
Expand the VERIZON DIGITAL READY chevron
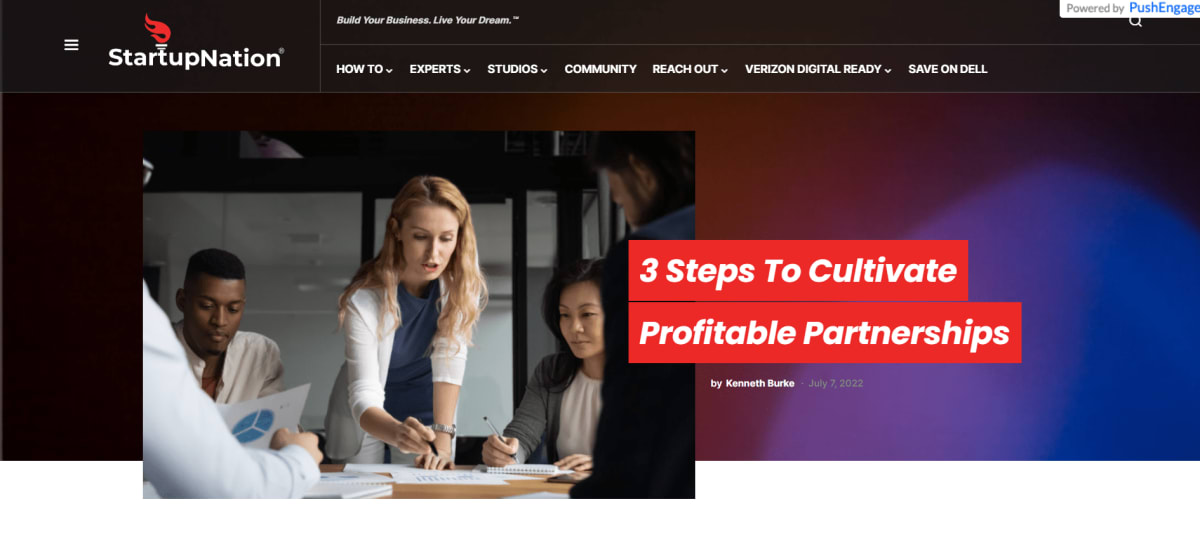click(x=888, y=70)
